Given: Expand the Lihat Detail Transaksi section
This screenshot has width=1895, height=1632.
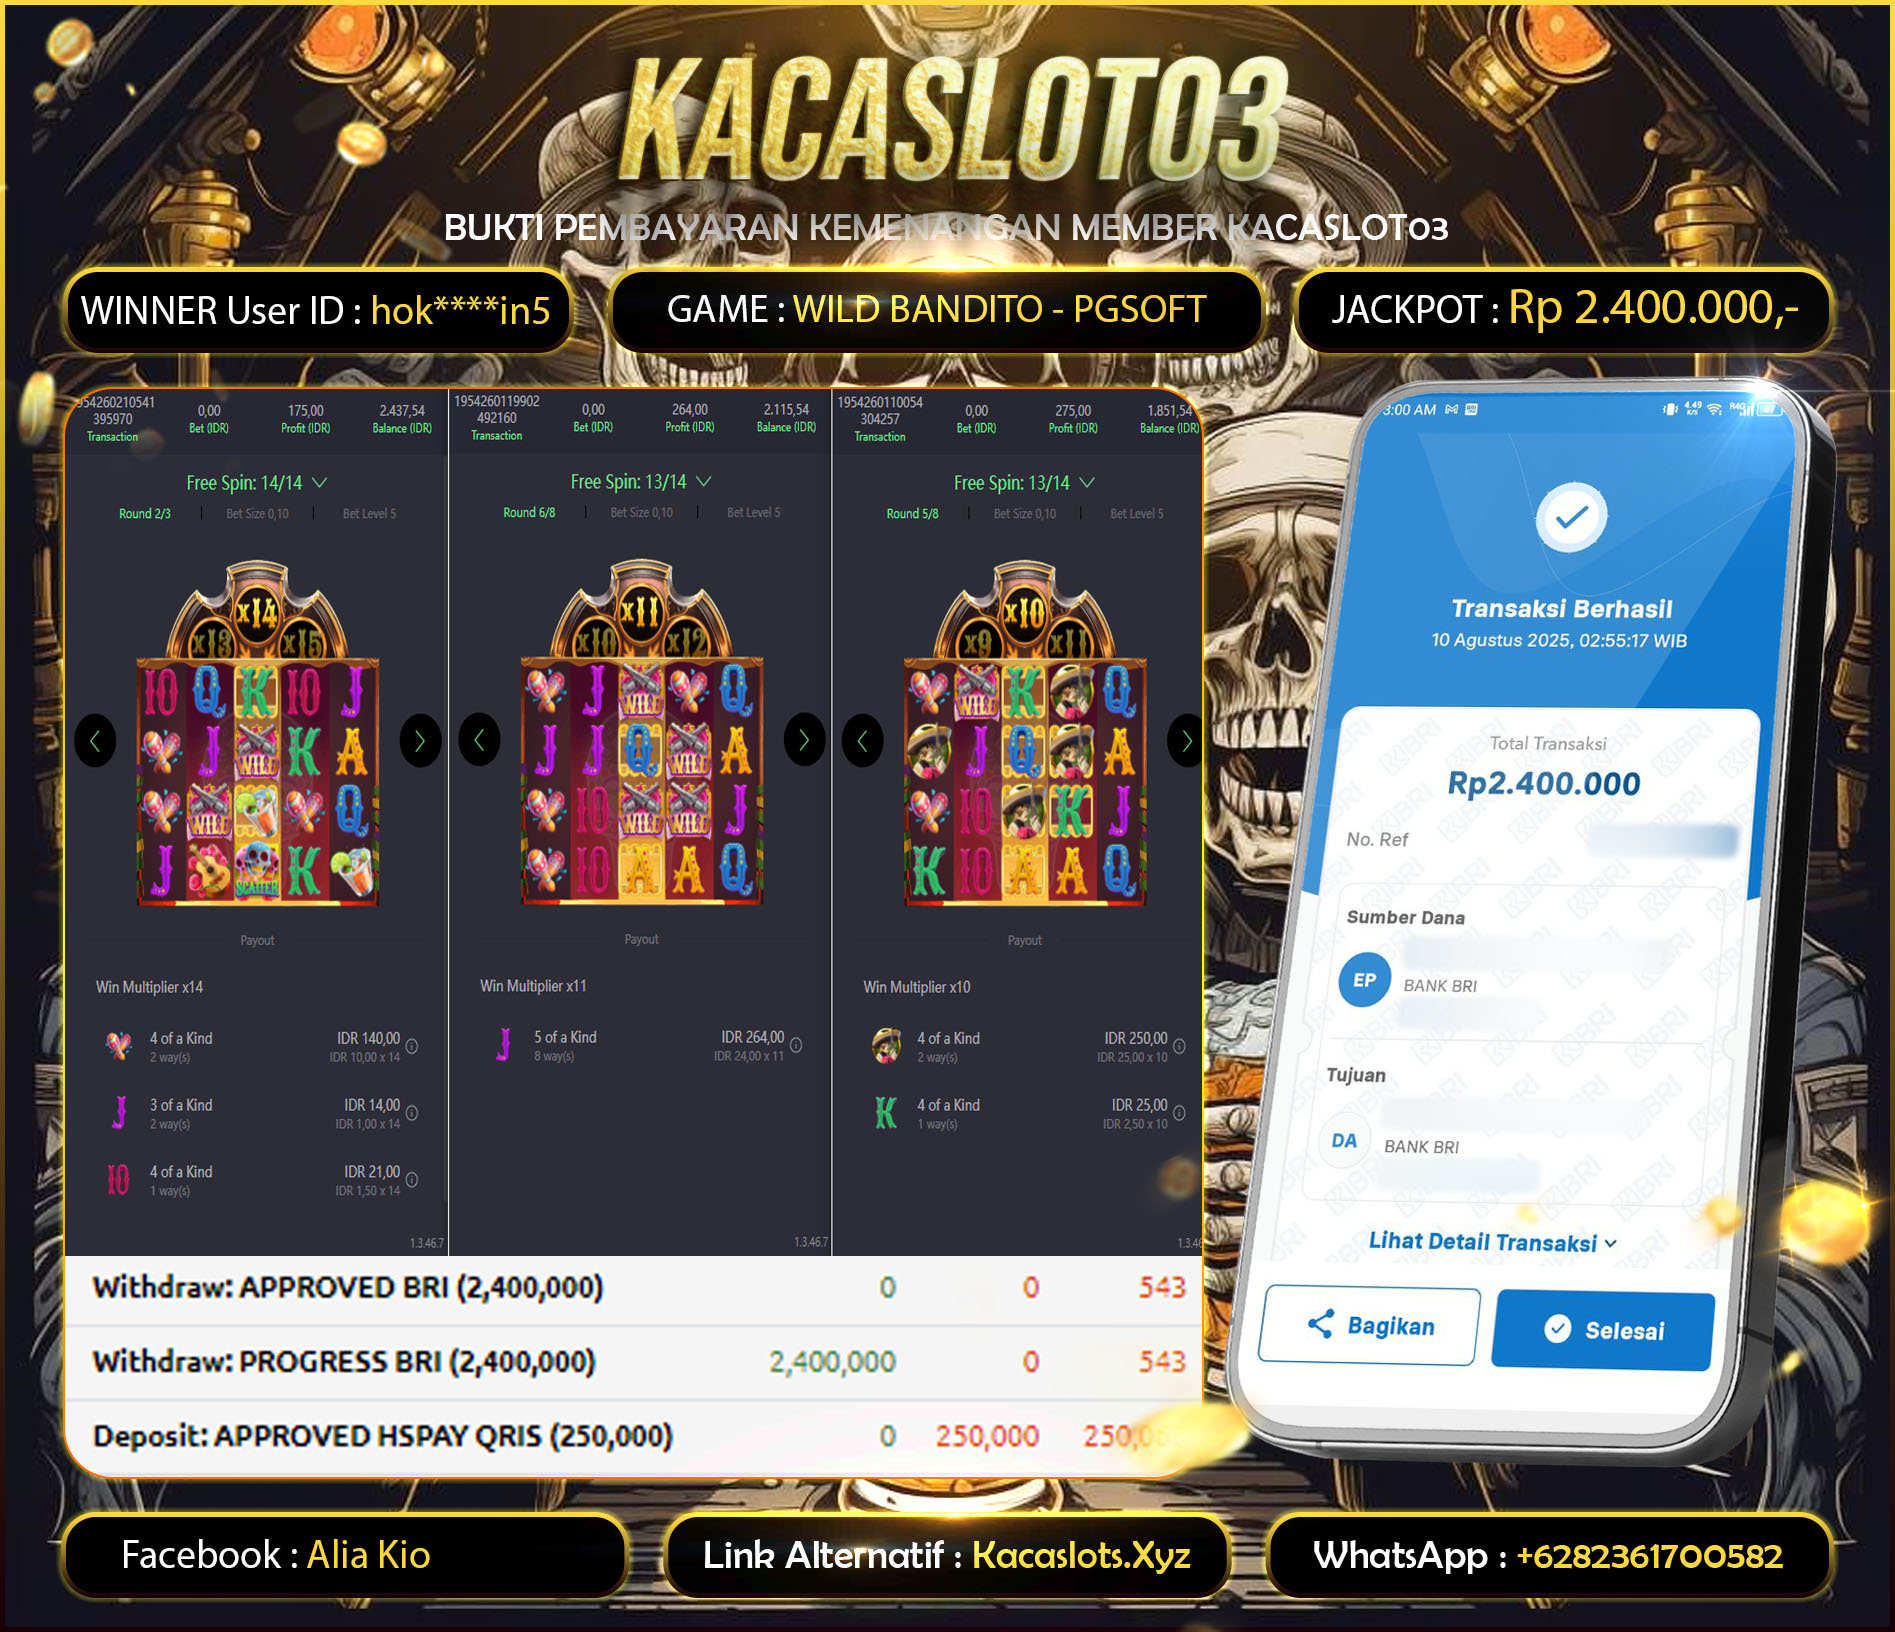Looking at the screenshot, I should coord(1492,1242).
